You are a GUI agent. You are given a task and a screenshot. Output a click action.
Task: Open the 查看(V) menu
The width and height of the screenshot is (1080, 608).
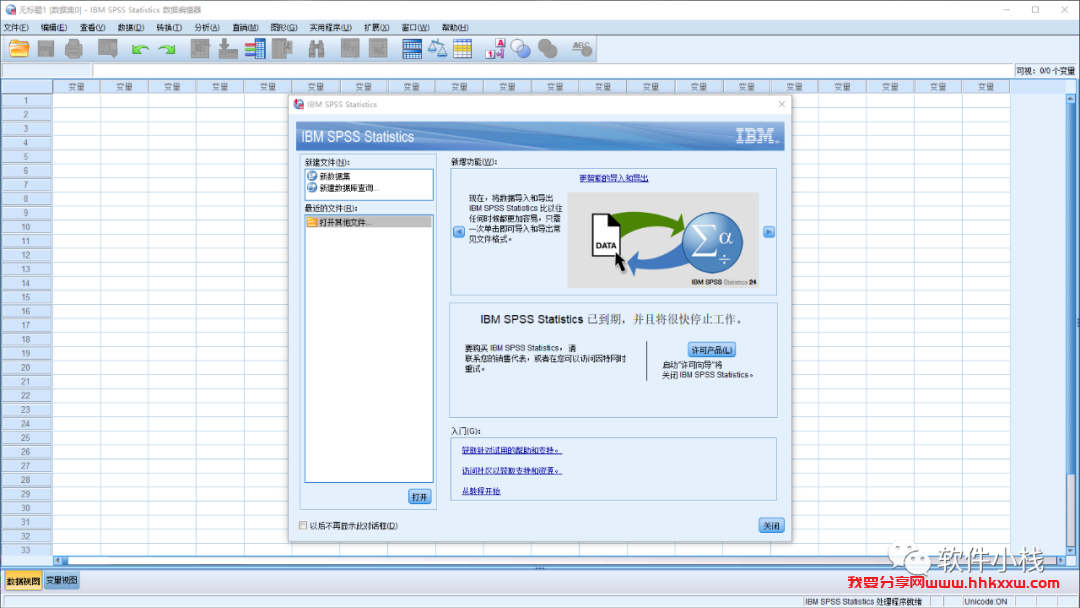(92, 28)
